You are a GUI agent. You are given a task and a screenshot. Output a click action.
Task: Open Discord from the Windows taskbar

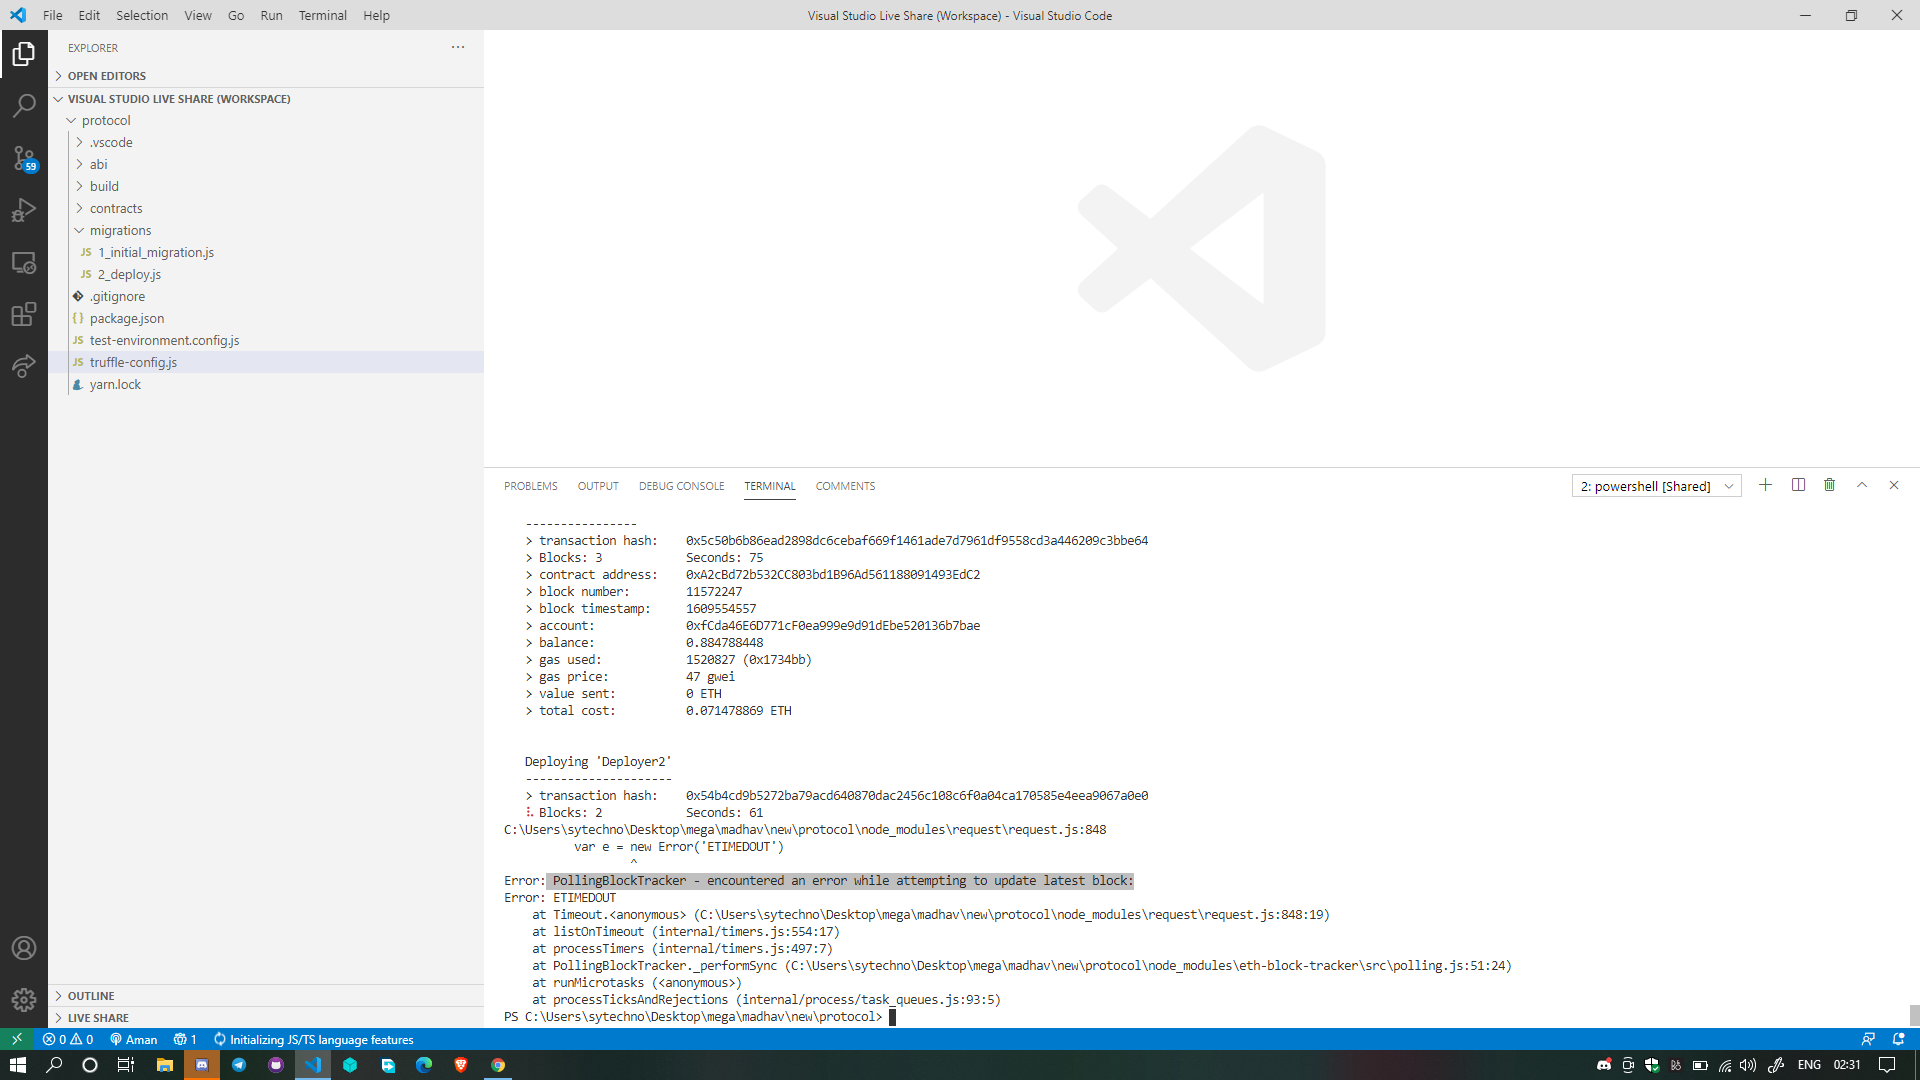click(202, 1065)
